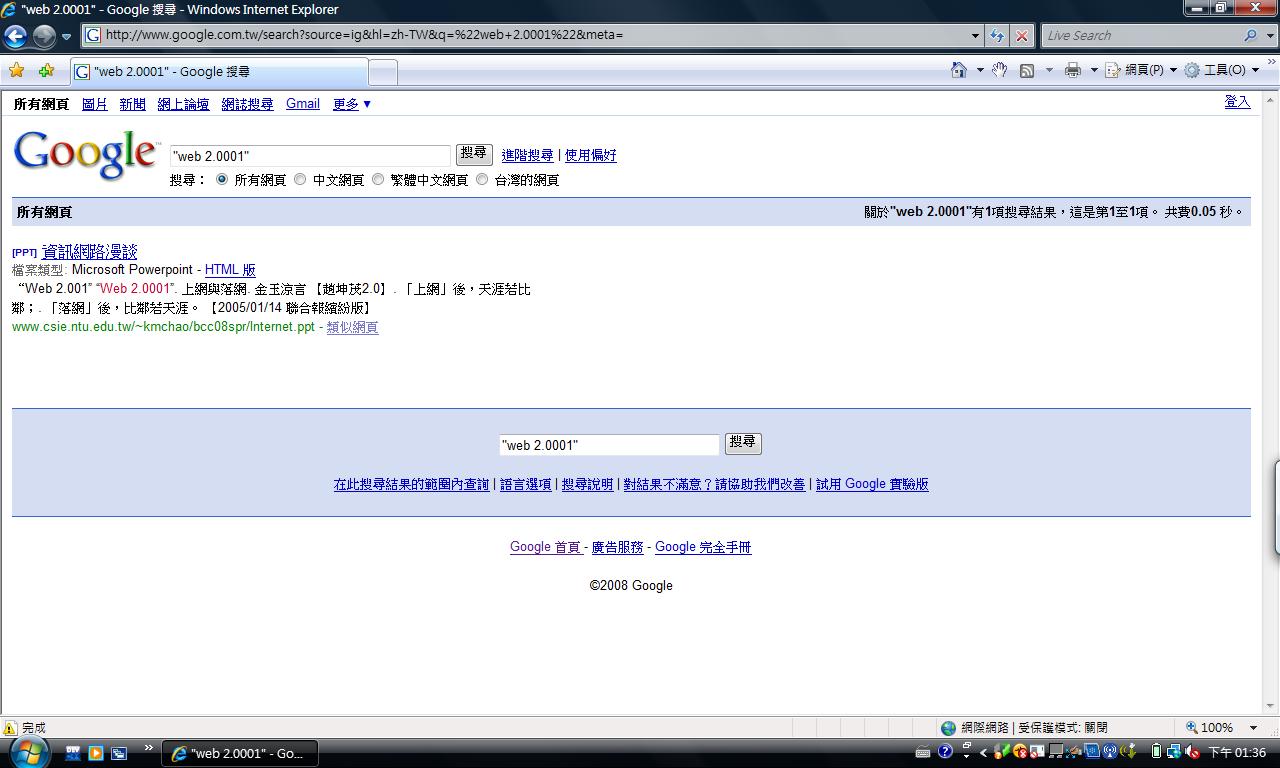This screenshot has width=1280, height=768.
Task: Click the hand-shaped toolbar icon
Action: [999, 70]
